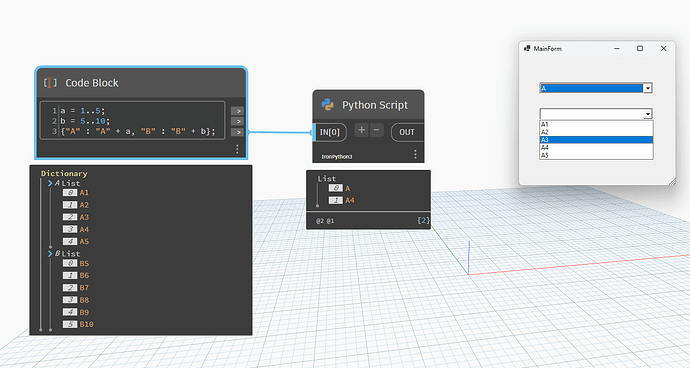Click the second output port arrow of Code Block
This screenshot has height=368, width=690.
(237, 121)
